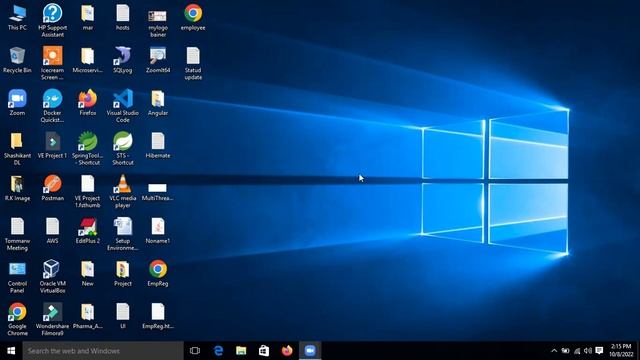Screen dimensions: 640x360
Task: Select the AWS file icon
Action: coord(53,231)
